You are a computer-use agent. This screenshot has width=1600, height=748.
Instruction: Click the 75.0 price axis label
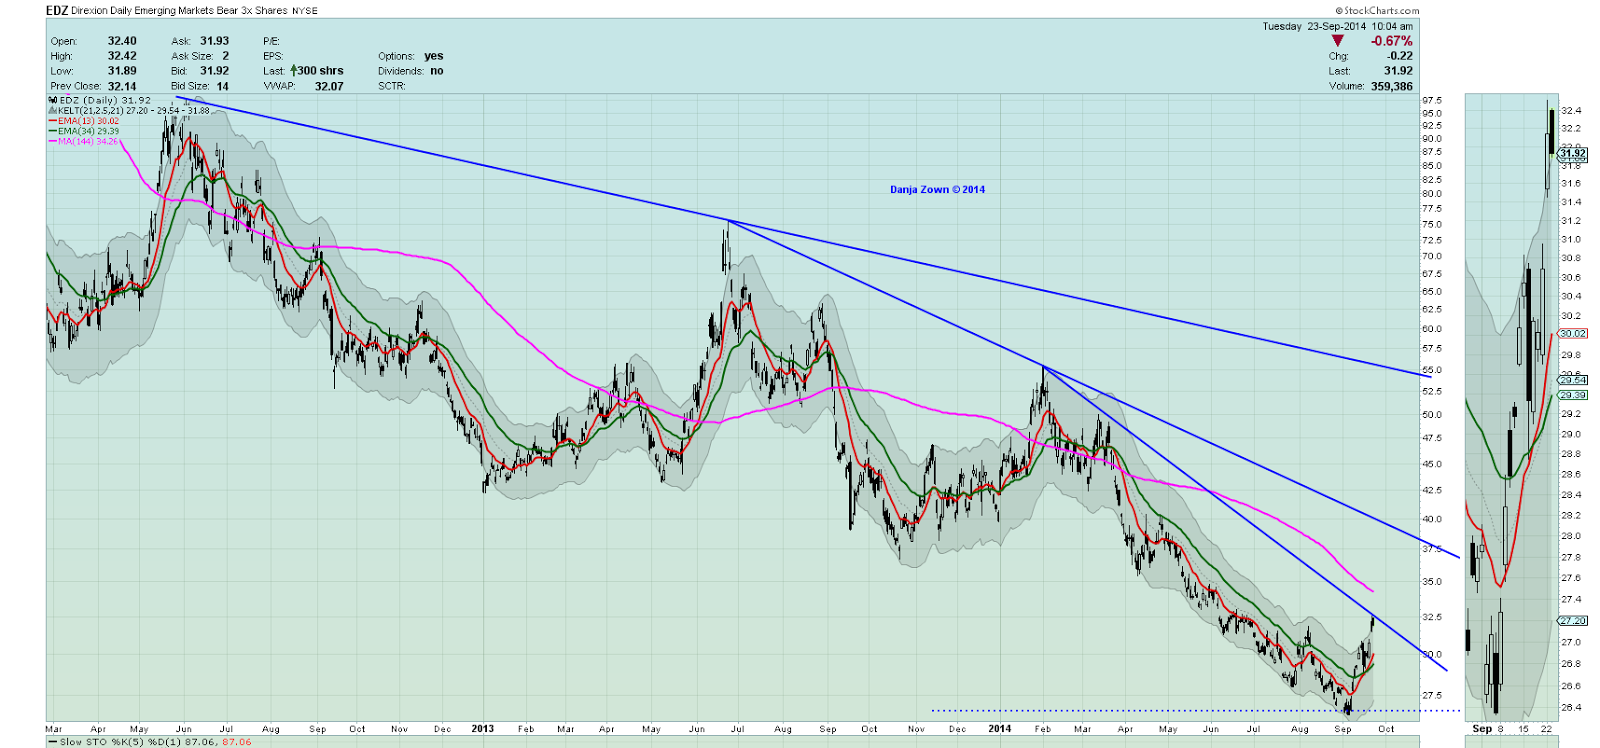point(1432,224)
